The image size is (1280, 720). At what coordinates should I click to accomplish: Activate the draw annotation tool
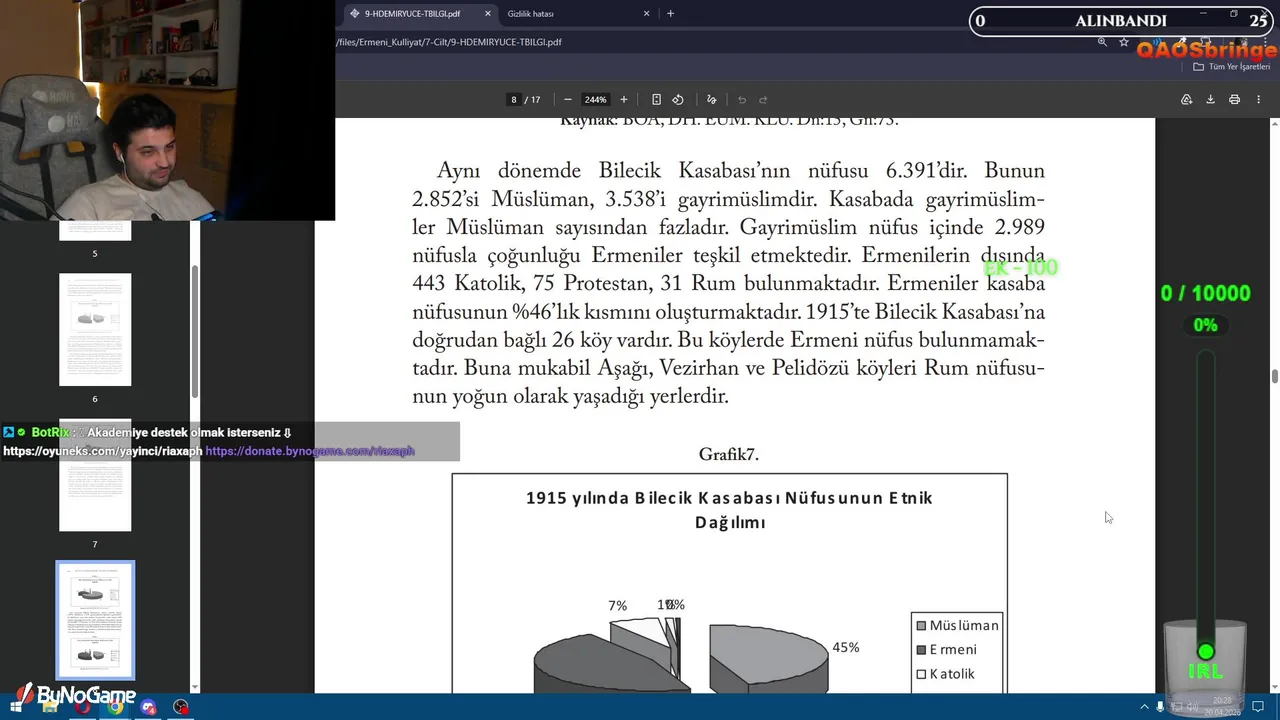(x=711, y=100)
